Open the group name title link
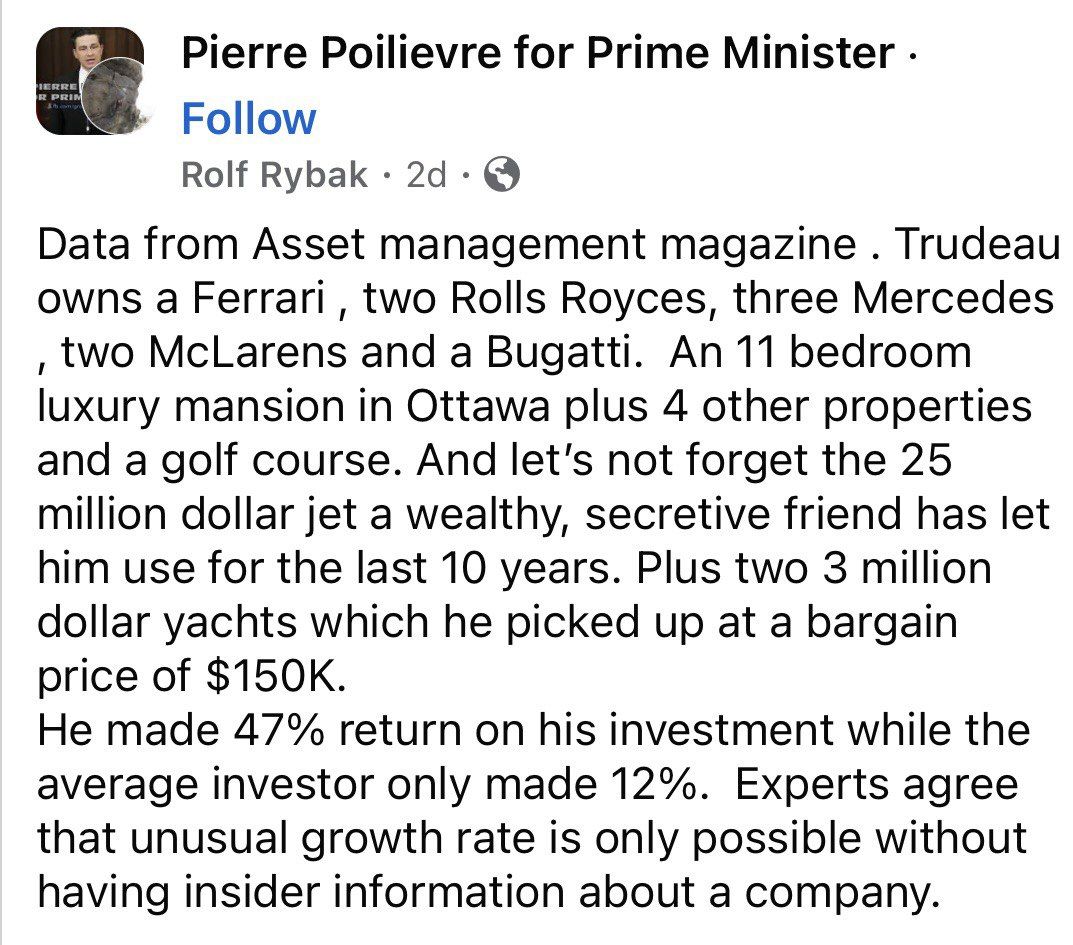 click(x=537, y=53)
